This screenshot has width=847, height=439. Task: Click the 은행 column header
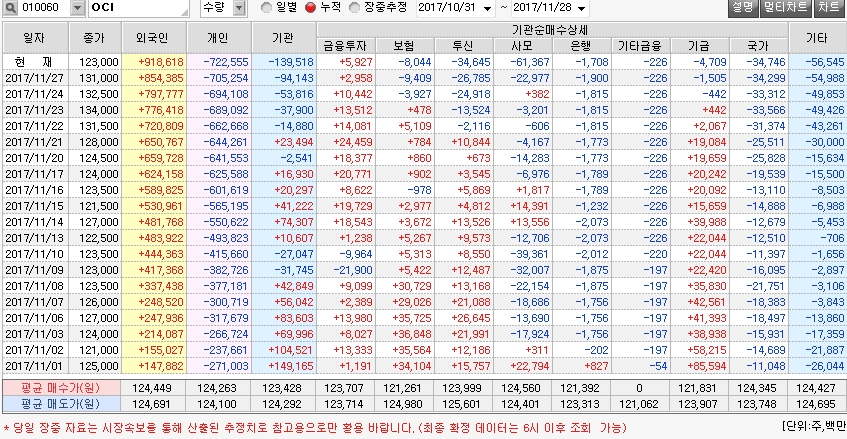(x=582, y=46)
